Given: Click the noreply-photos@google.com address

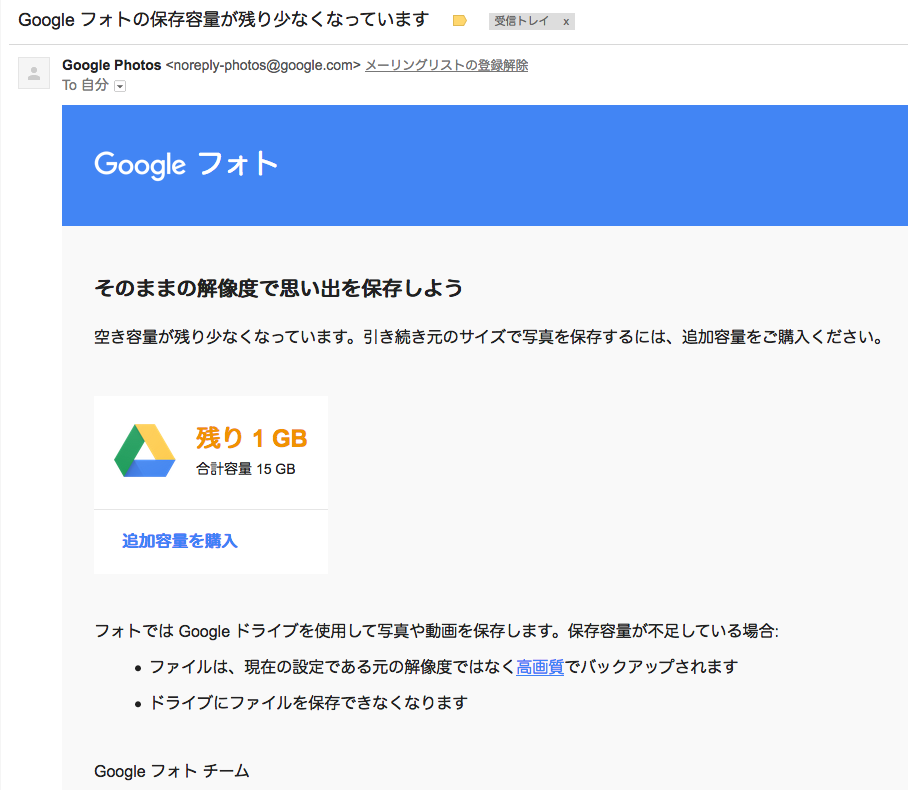Looking at the screenshot, I should coord(263,65).
